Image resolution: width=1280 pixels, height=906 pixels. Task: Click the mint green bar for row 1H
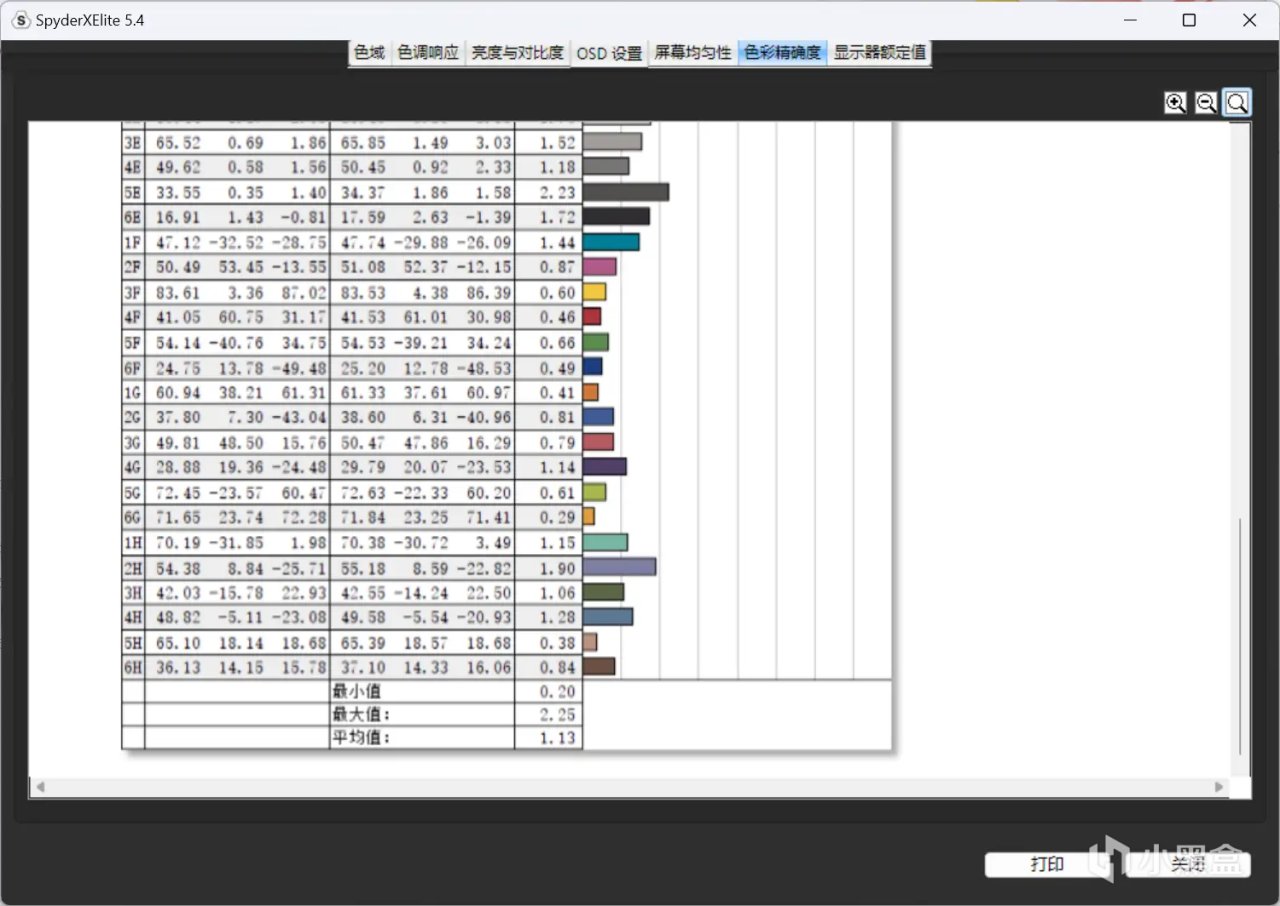(605, 542)
